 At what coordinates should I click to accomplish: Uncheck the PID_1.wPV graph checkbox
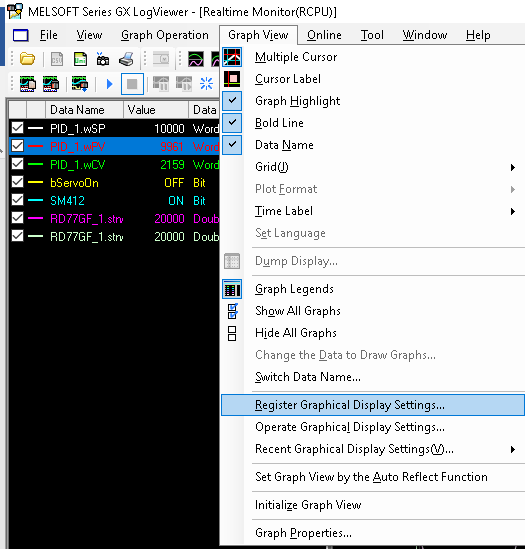point(18,146)
